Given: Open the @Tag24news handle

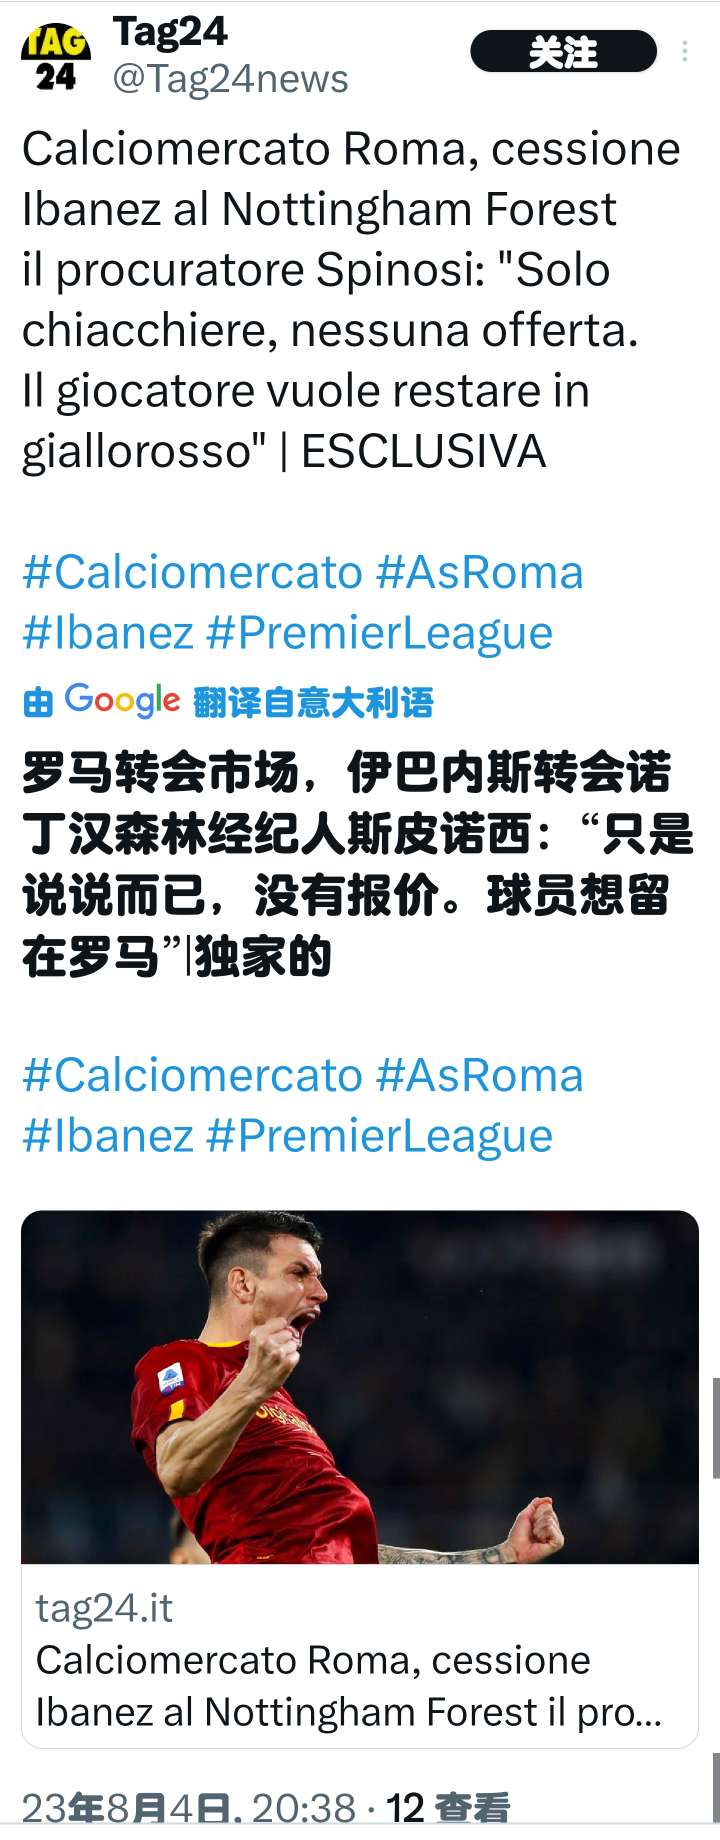Looking at the screenshot, I should coord(230,78).
